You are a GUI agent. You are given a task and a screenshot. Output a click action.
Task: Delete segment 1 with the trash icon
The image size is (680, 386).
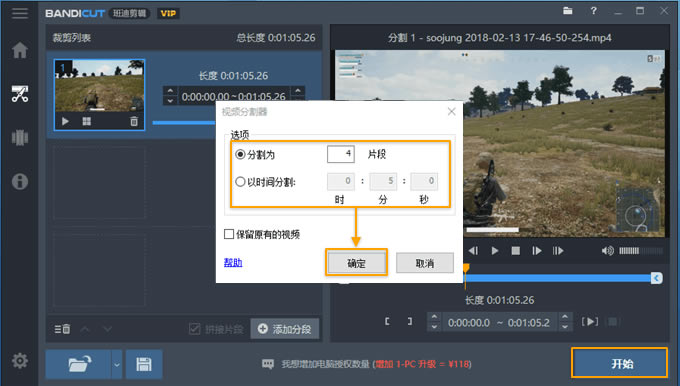(134, 121)
